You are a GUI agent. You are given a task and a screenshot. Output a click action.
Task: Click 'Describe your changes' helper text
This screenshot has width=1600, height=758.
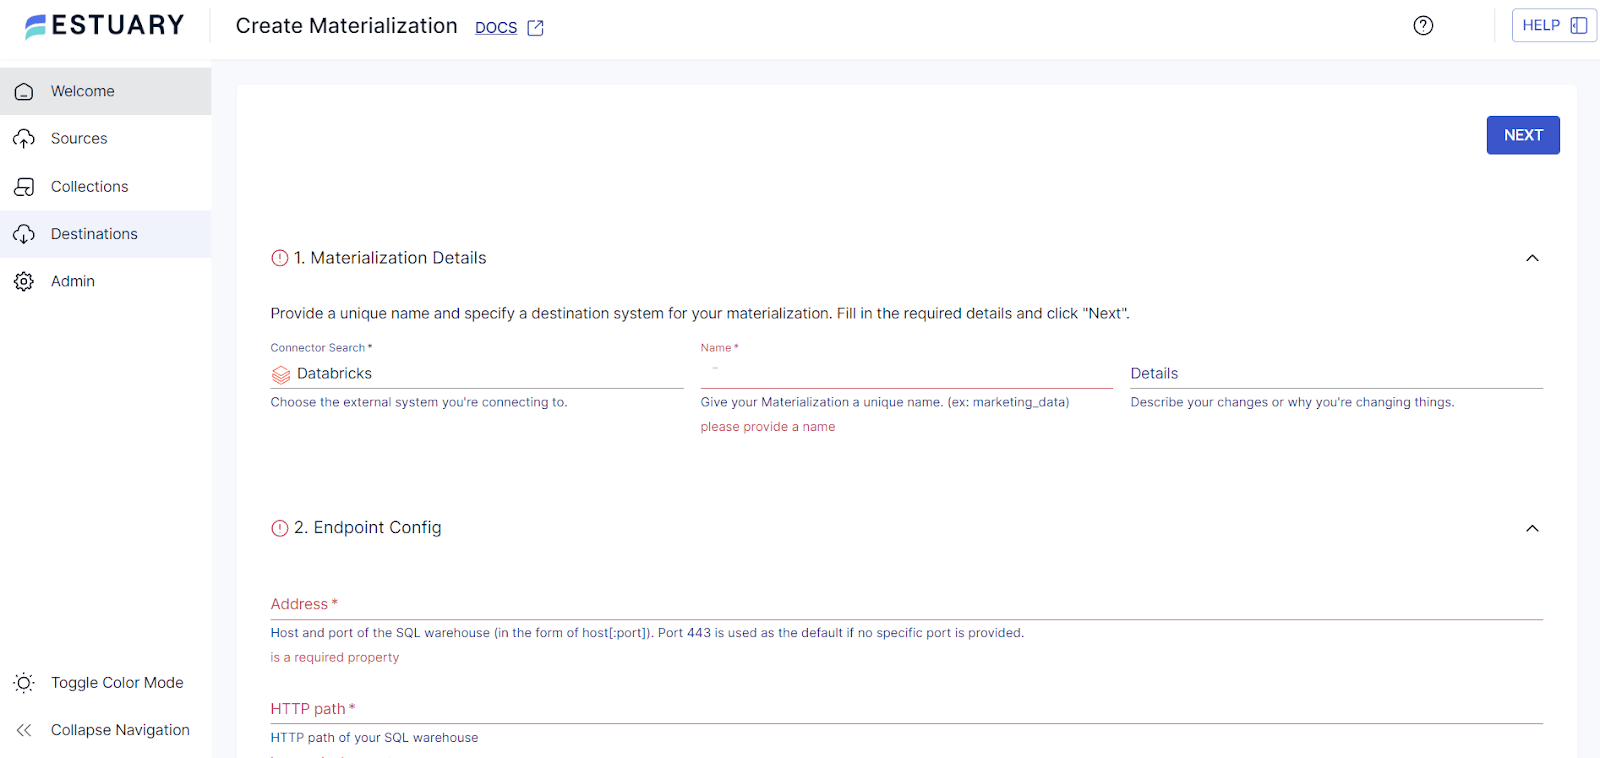pos(1293,402)
